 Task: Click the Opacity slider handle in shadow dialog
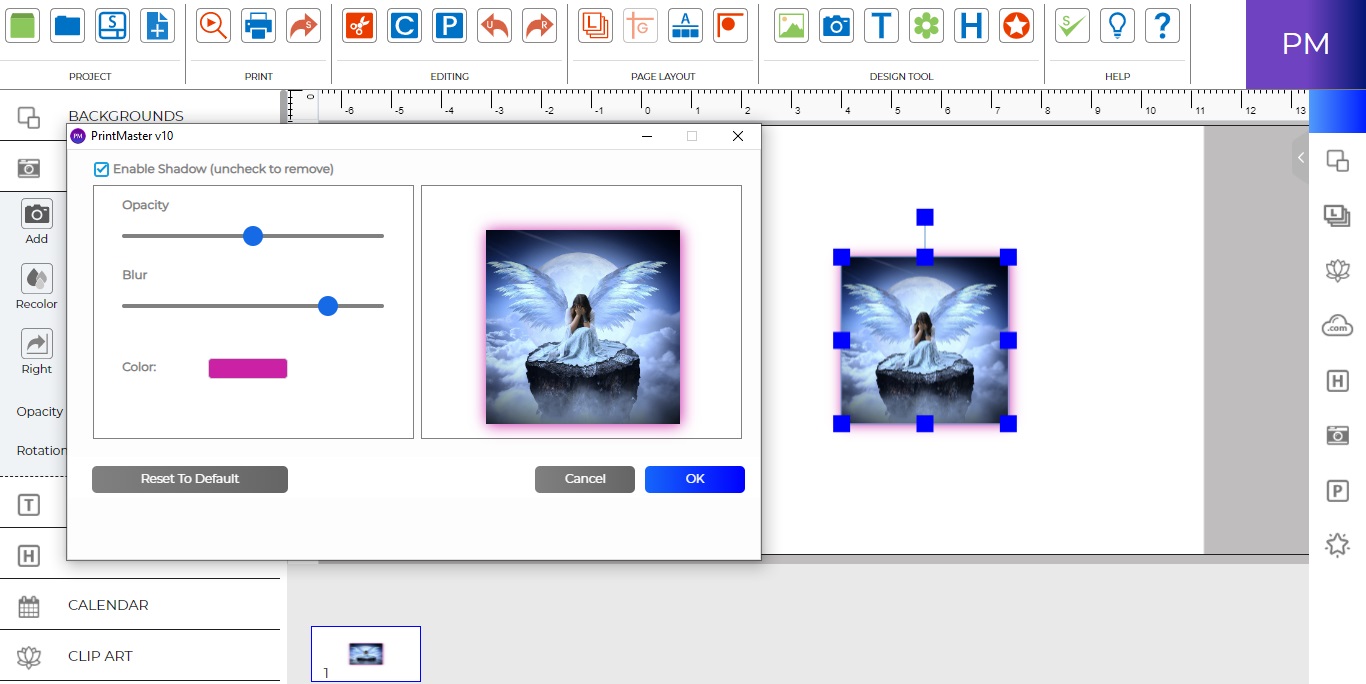pos(253,236)
